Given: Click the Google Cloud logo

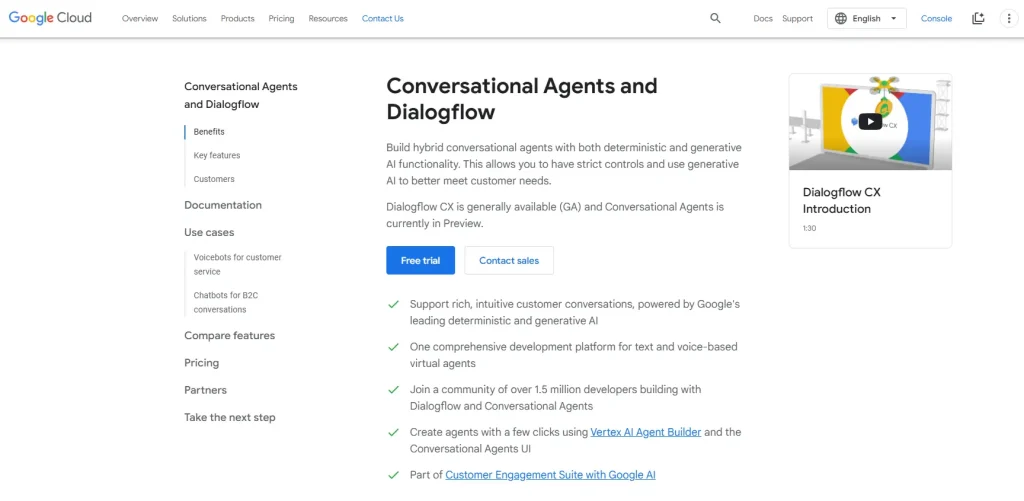Looking at the screenshot, I should point(50,18).
